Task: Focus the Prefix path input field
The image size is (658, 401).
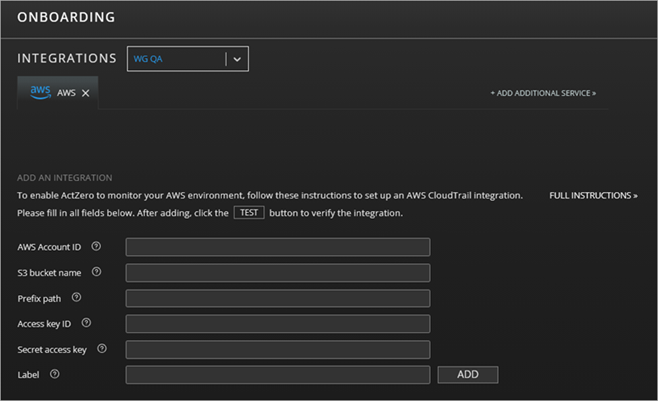Action: click(278, 298)
